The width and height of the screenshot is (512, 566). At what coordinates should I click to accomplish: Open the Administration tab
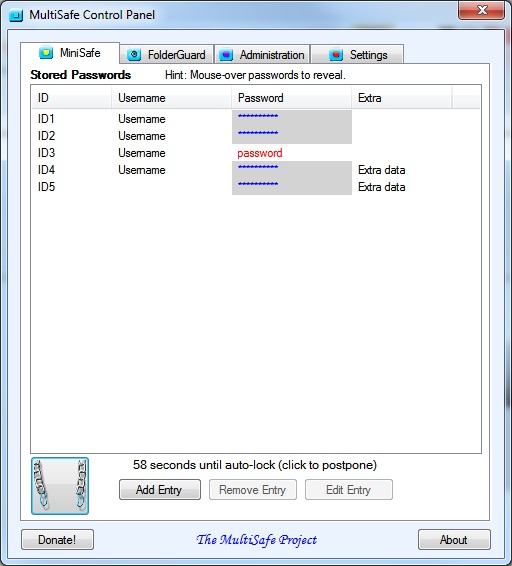tap(262, 55)
